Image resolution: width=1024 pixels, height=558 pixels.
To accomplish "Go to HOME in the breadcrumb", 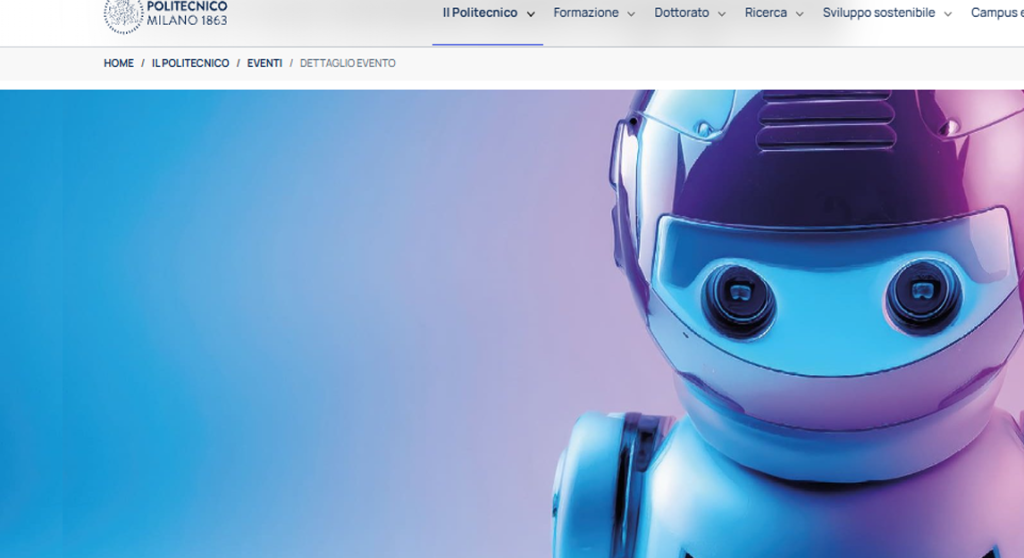I will tap(118, 63).
